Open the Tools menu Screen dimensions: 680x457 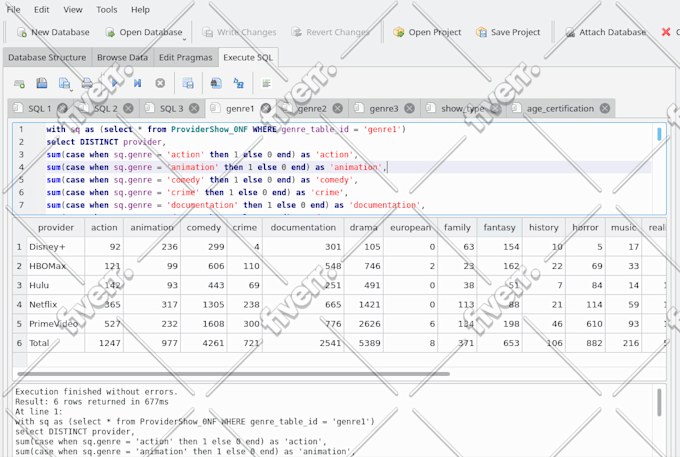tap(107, 10)
